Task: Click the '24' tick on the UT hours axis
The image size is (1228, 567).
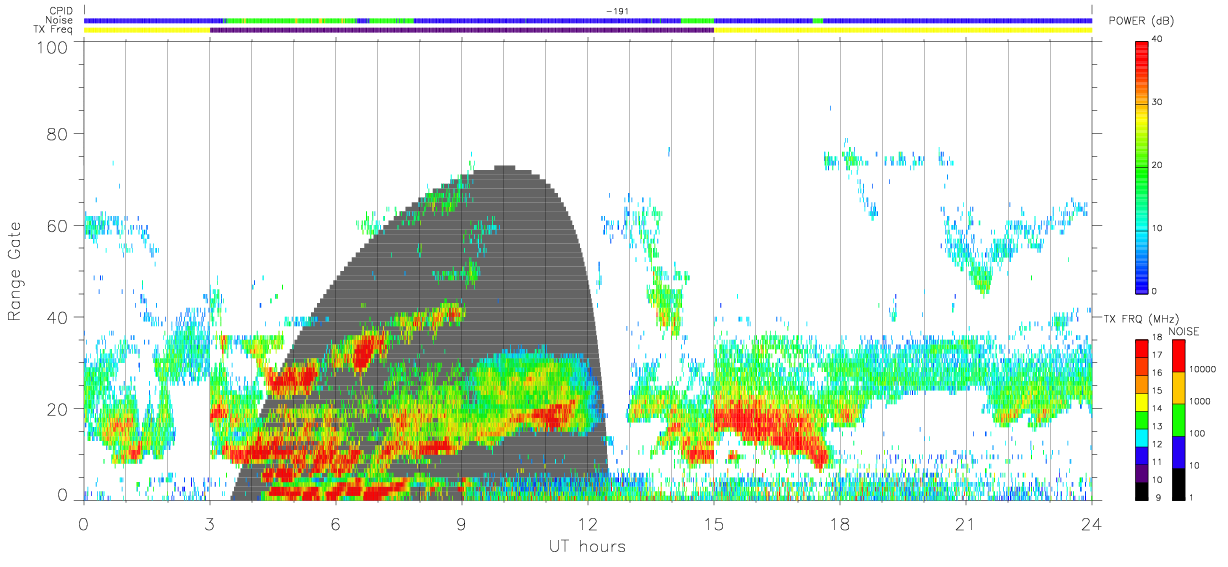Action: click(1092, 523)
